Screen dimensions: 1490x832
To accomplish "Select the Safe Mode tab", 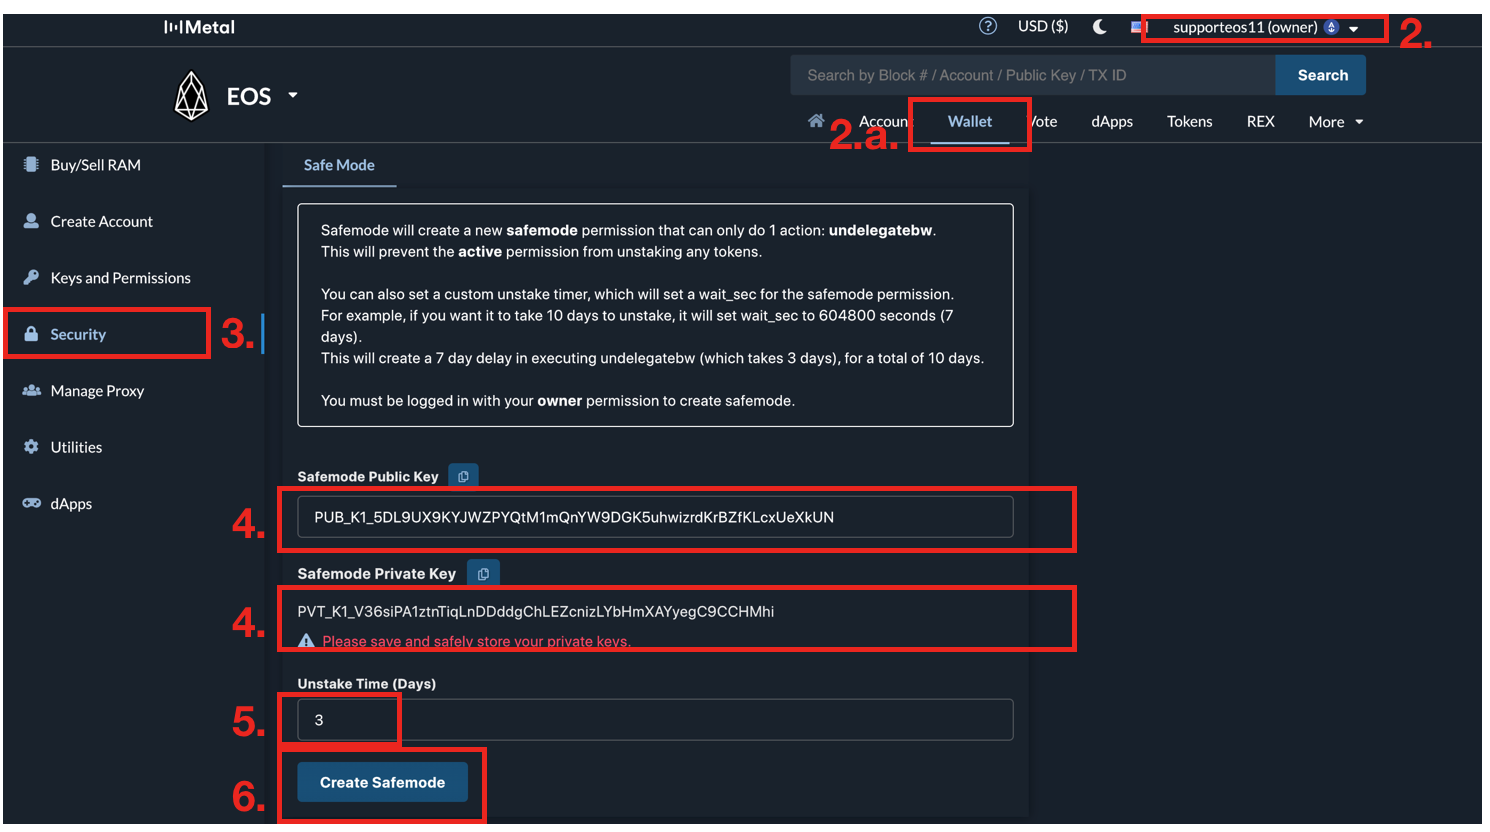I will point(339,166).
